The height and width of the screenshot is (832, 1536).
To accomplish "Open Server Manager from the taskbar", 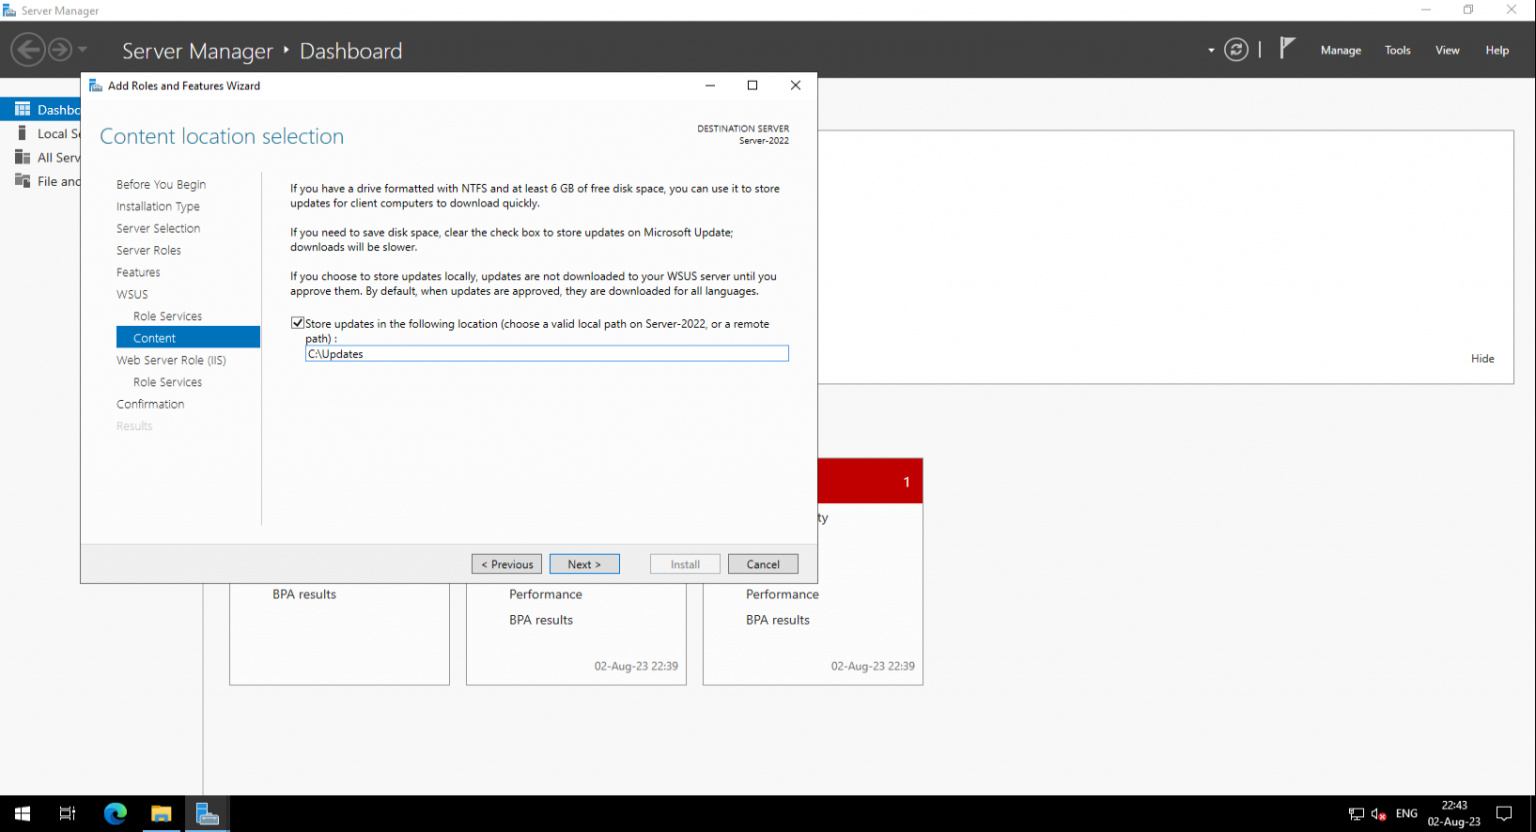I will 208,813.
